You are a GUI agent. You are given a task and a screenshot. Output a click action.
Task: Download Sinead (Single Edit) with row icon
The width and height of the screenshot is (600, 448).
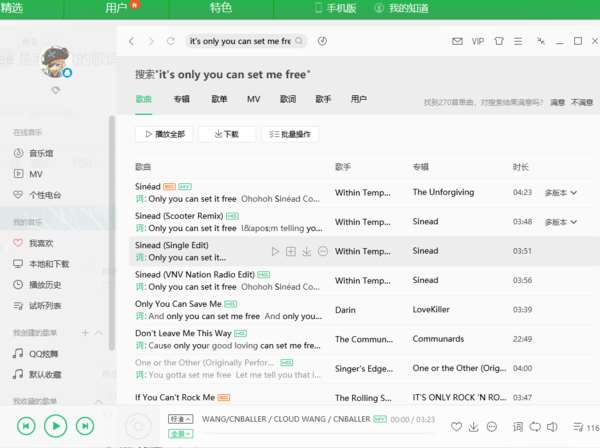tap(307, 251)
